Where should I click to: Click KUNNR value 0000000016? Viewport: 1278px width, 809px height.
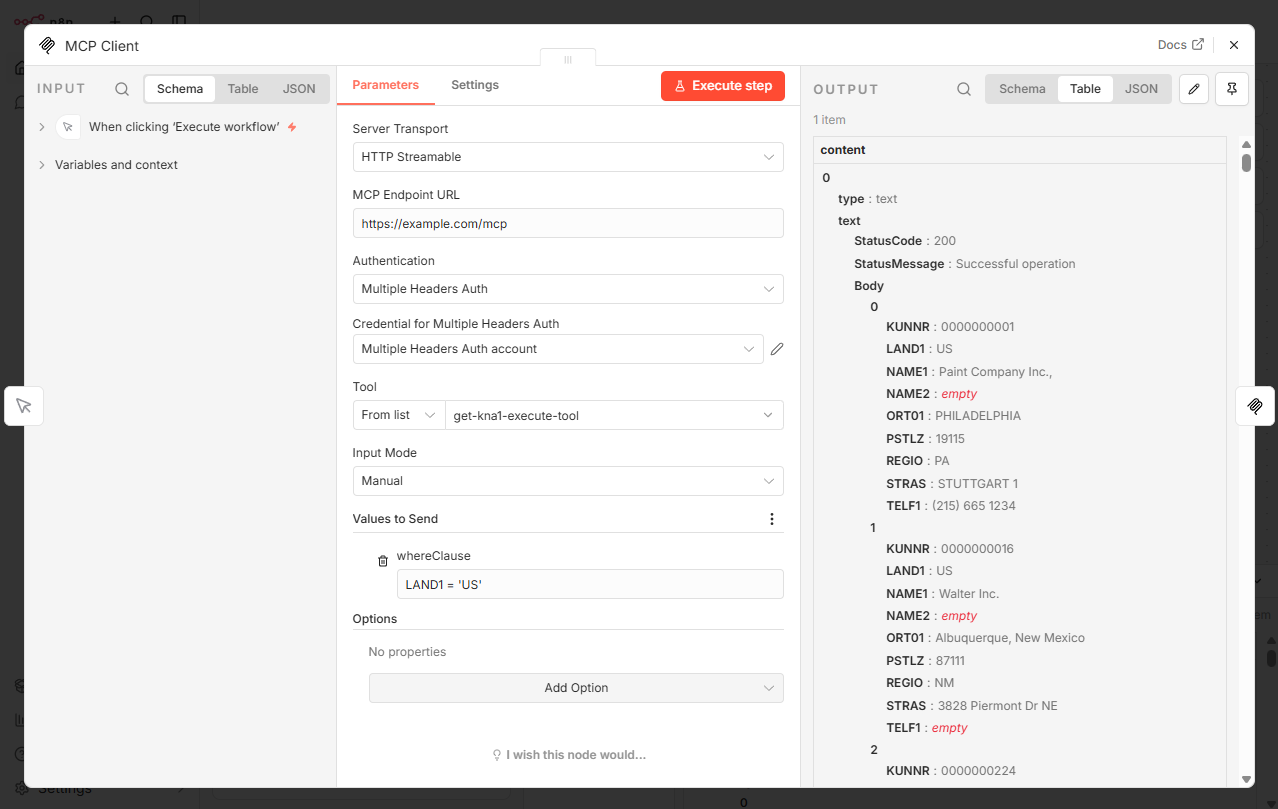coord(977,549)
